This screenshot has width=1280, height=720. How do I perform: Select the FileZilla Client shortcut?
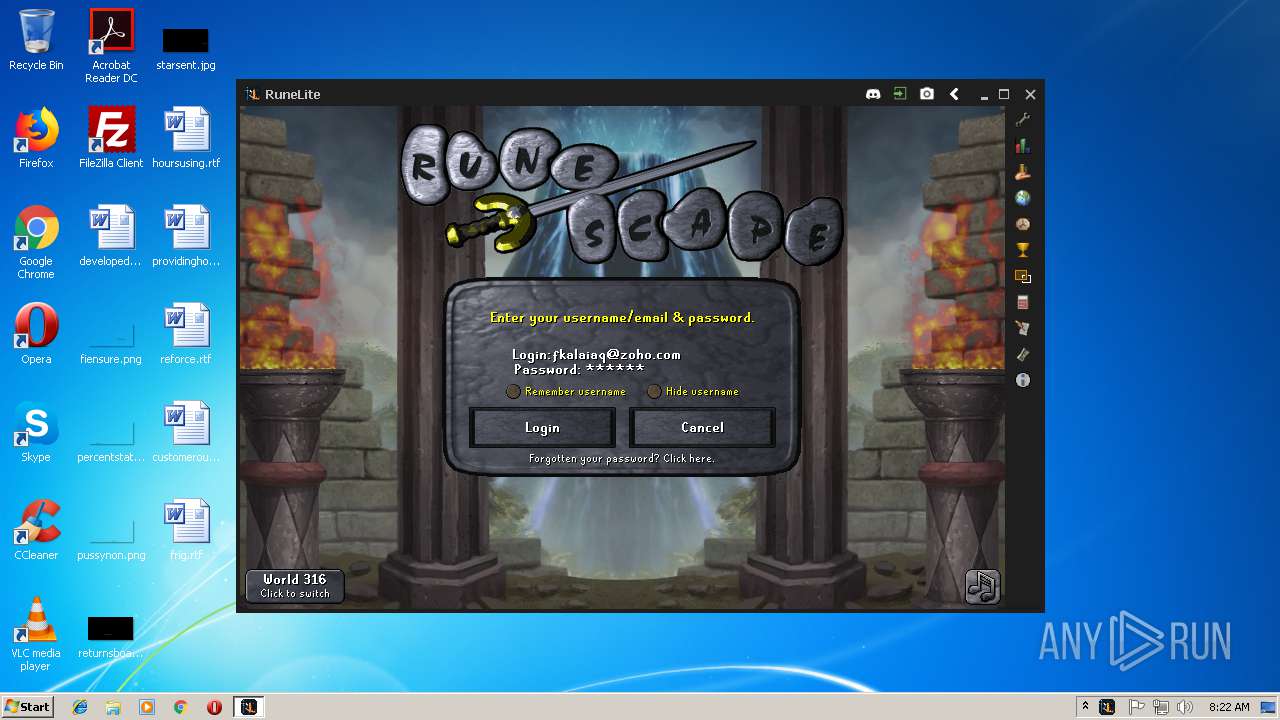click(x=111, y=138)
